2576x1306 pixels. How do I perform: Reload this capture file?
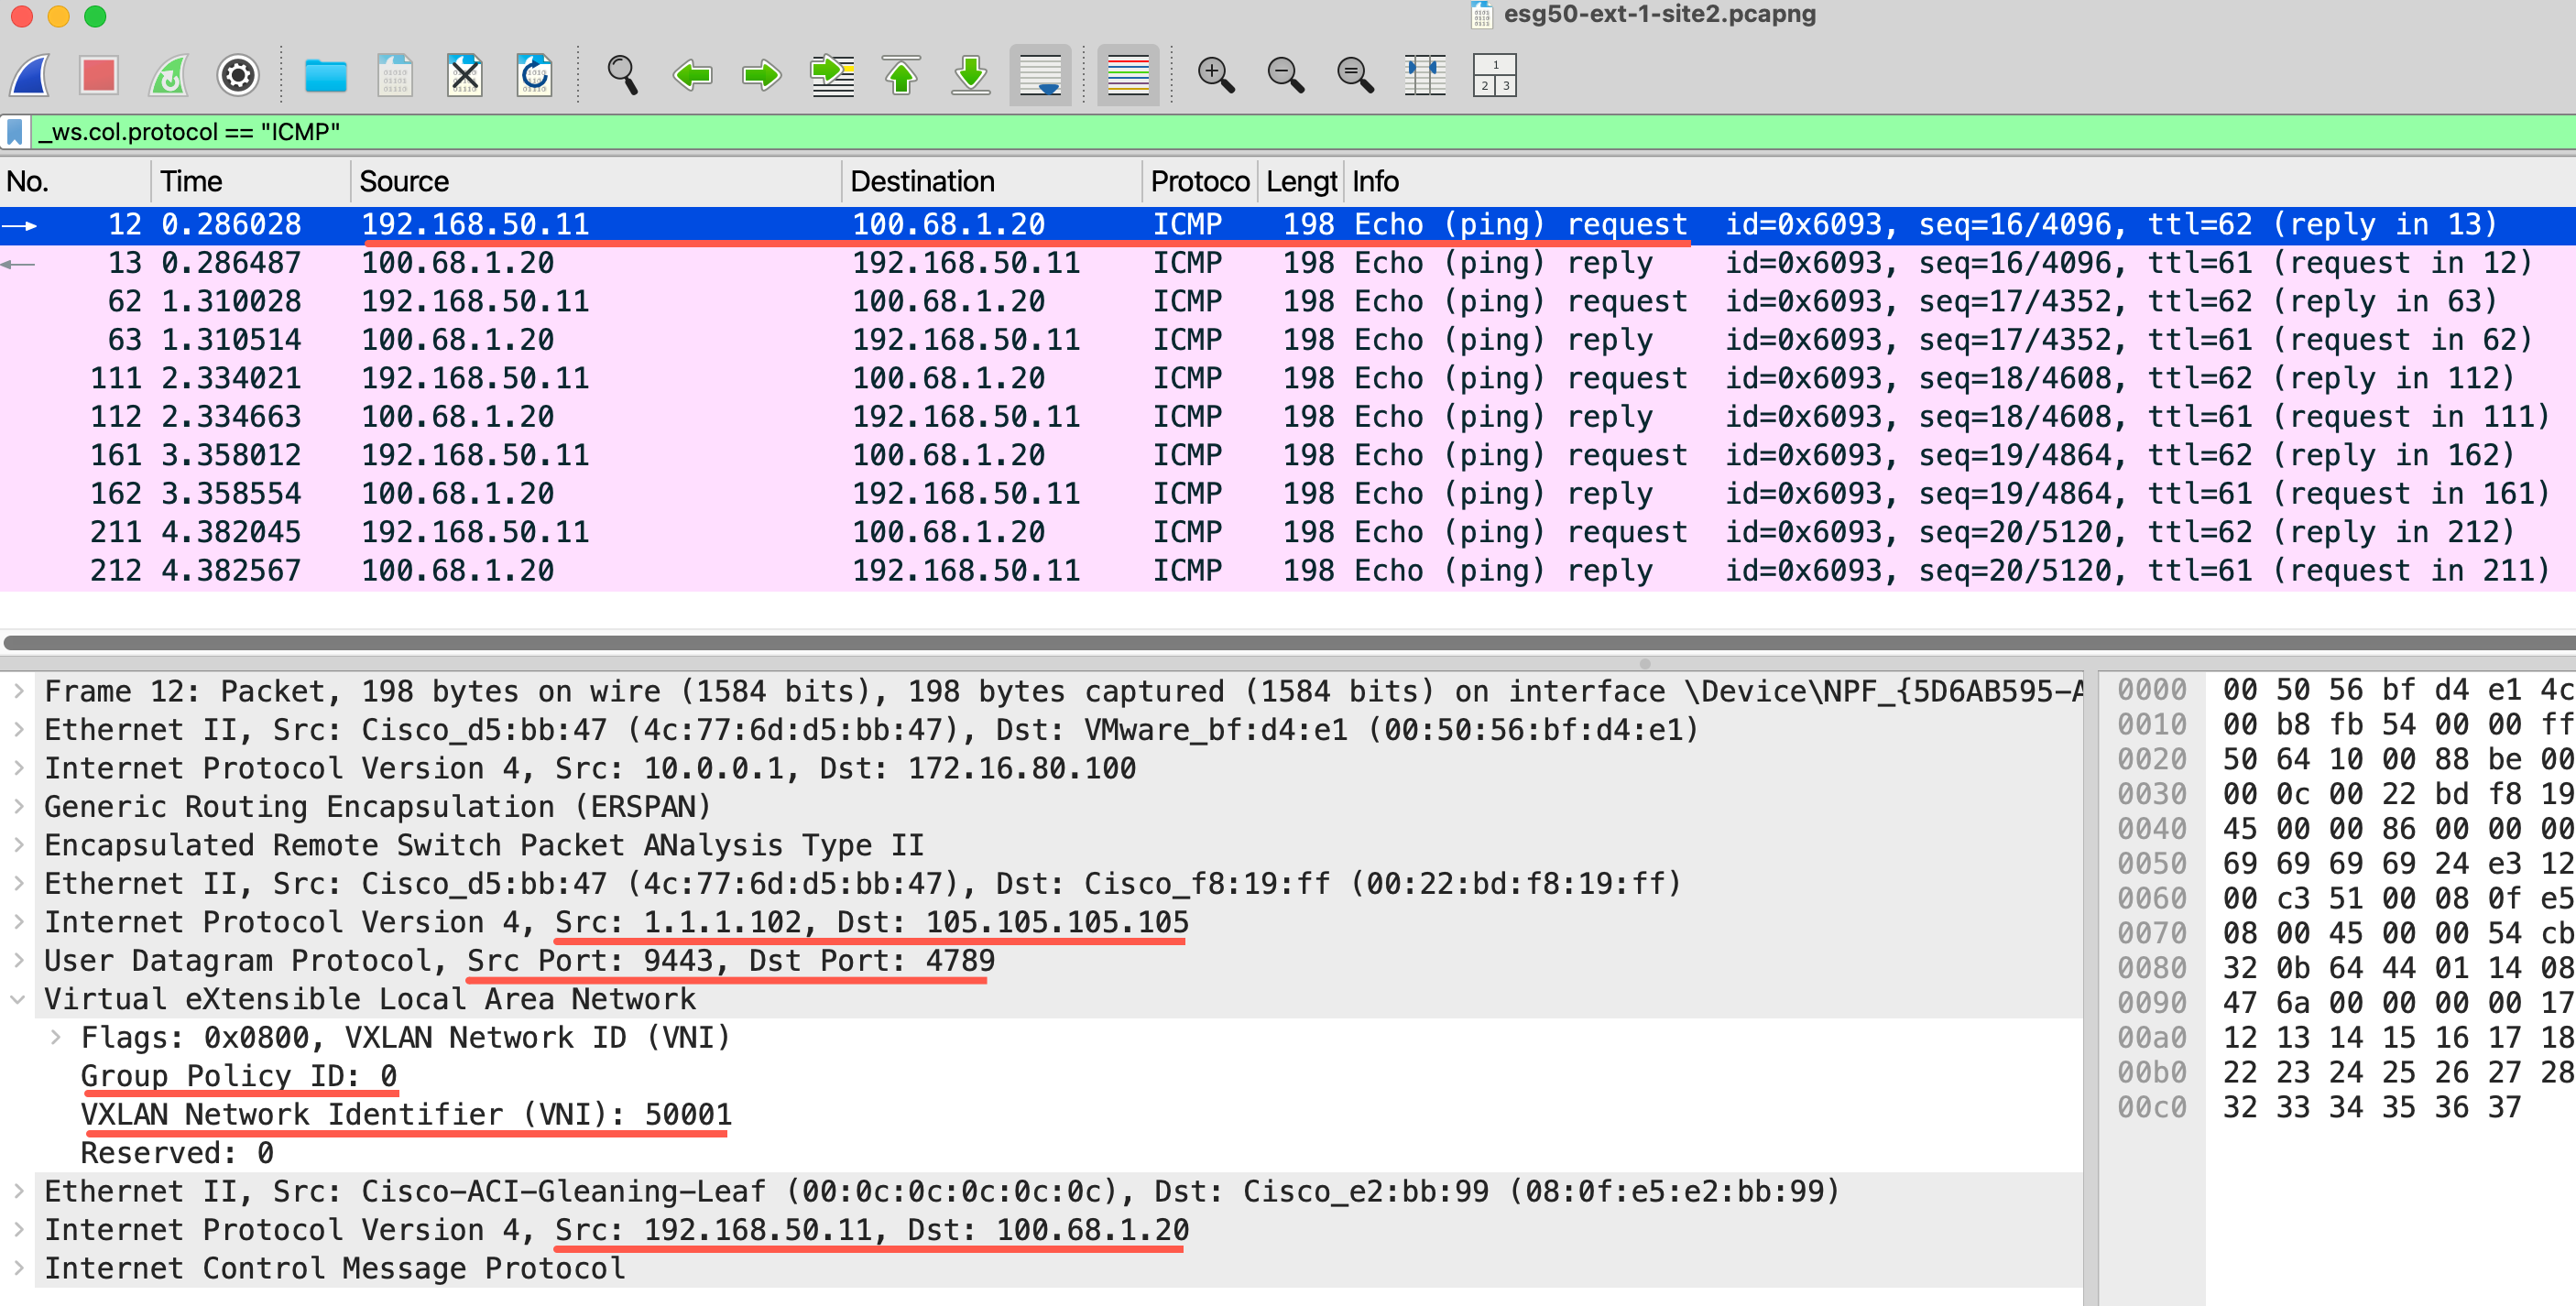coord(534,75)
